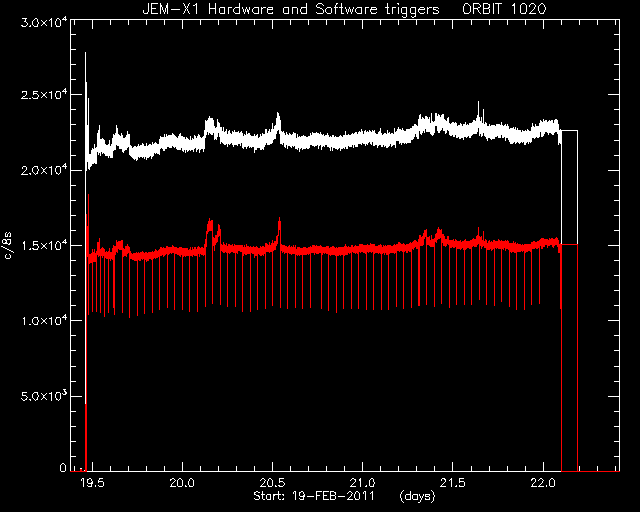Click the white curve spike near day 21.65
This screenshot has height=512, width=640.
click(x=478, y=110)
